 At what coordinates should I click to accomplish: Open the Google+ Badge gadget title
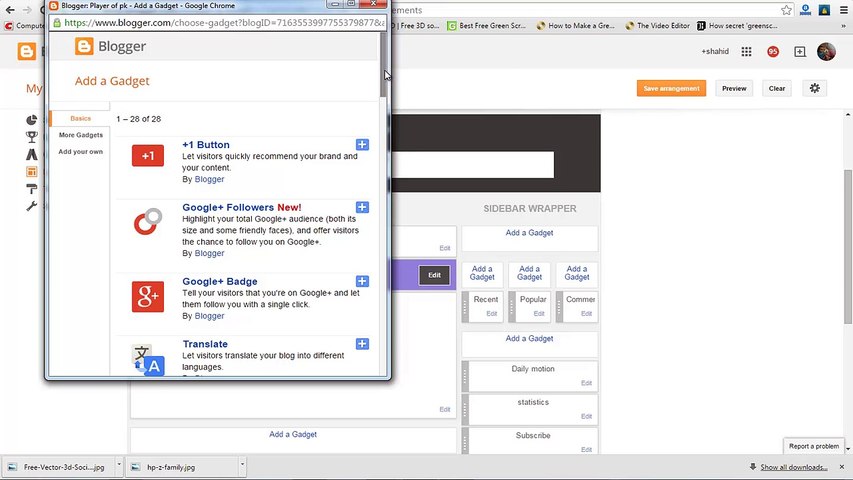220,281
